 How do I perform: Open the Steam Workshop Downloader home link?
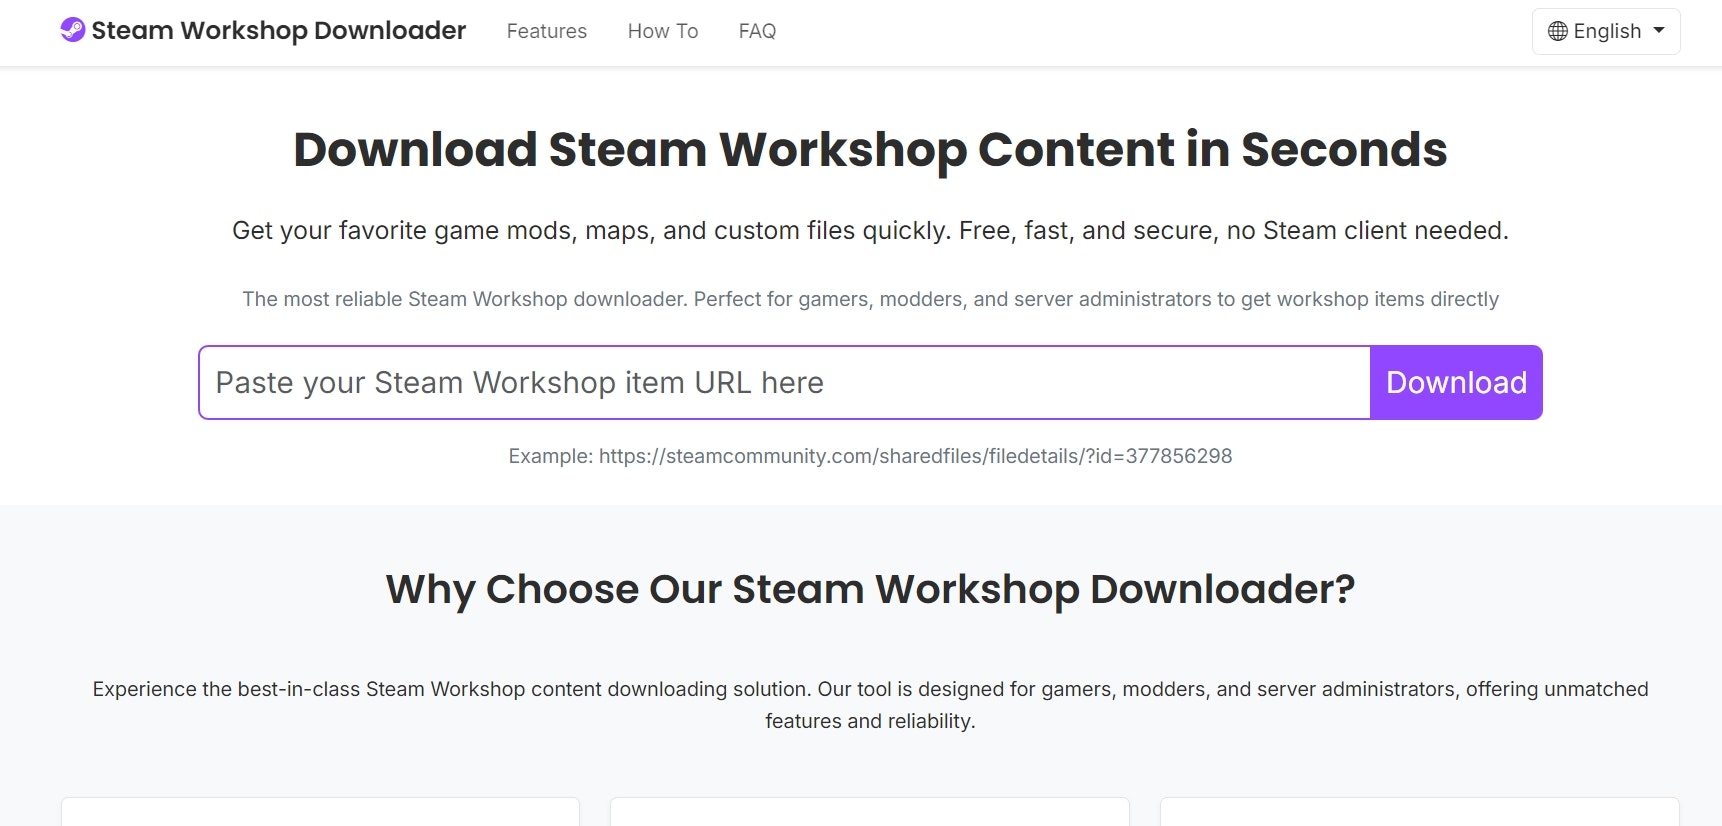pos(263,30)
